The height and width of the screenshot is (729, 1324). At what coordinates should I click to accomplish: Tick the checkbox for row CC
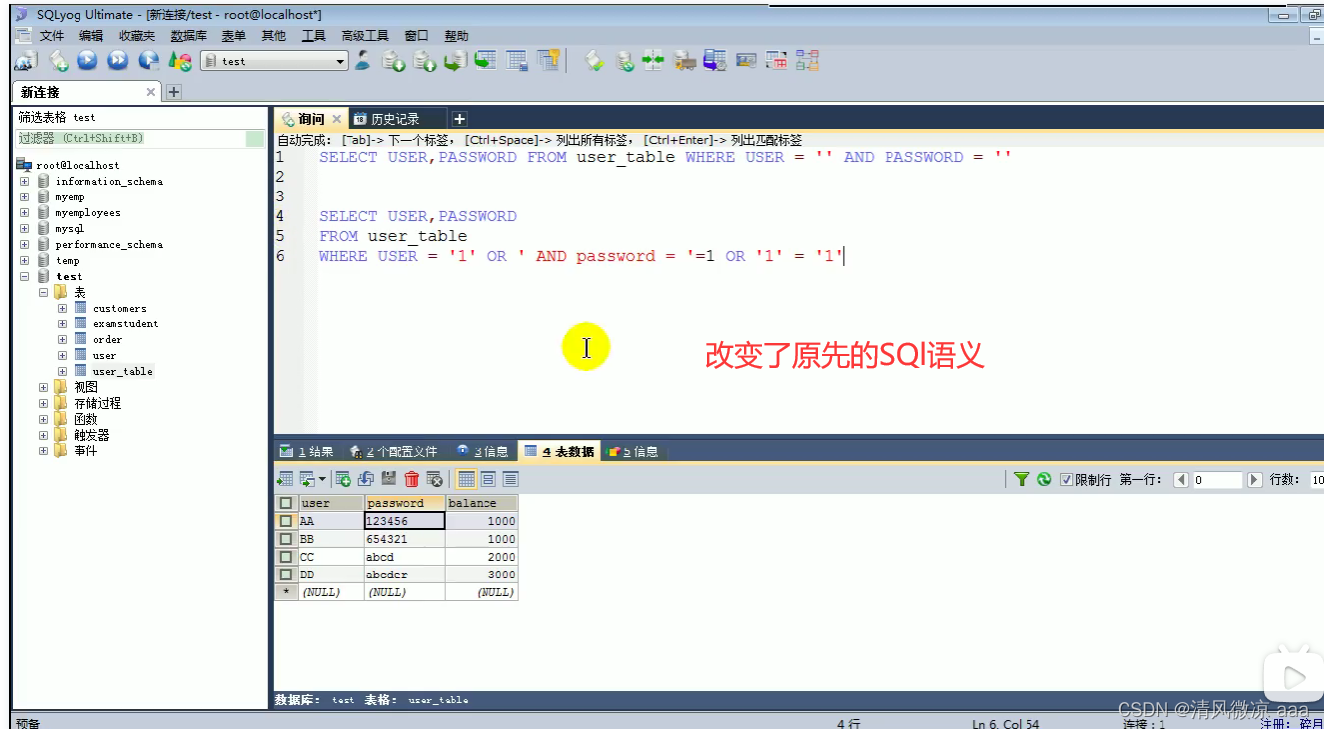point(286,557)
